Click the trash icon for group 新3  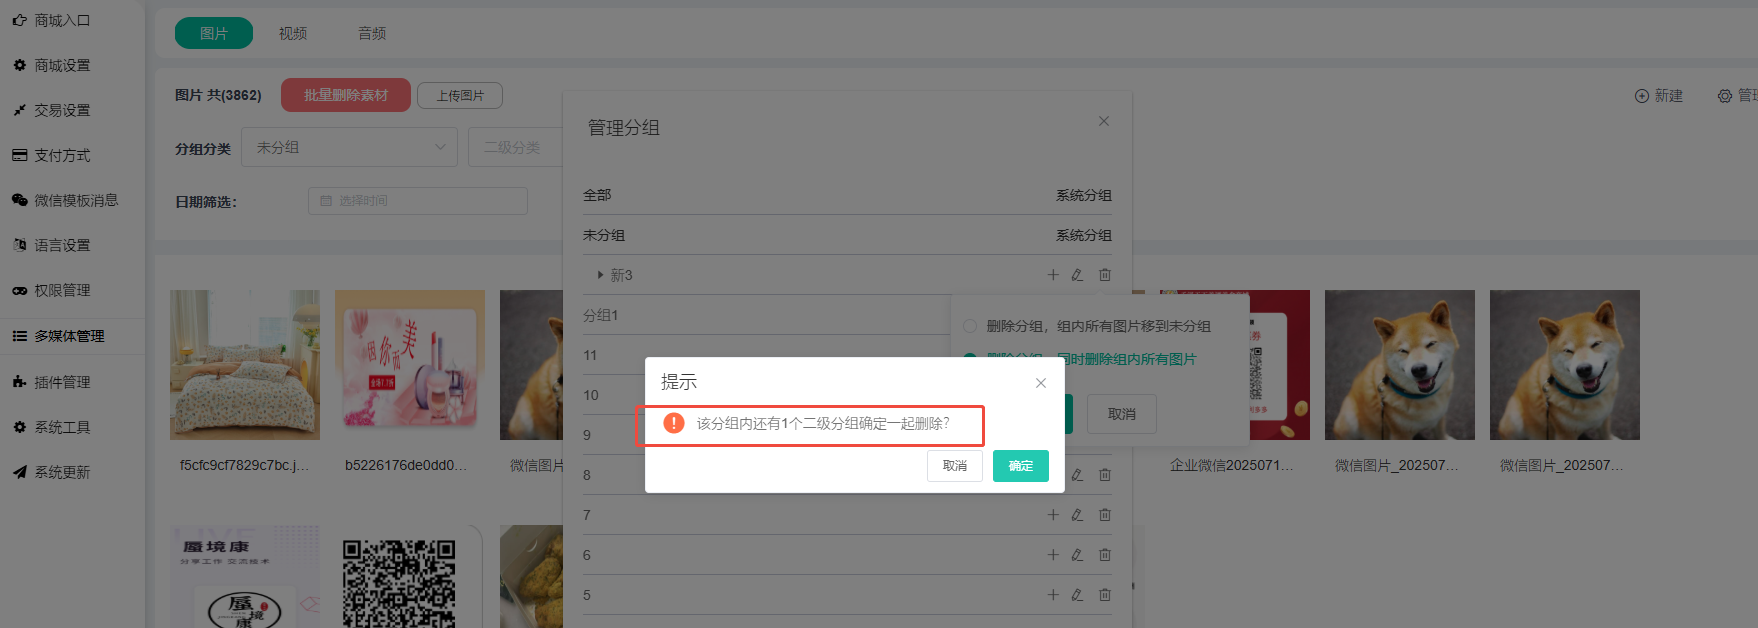click(x=1105, y=275)
